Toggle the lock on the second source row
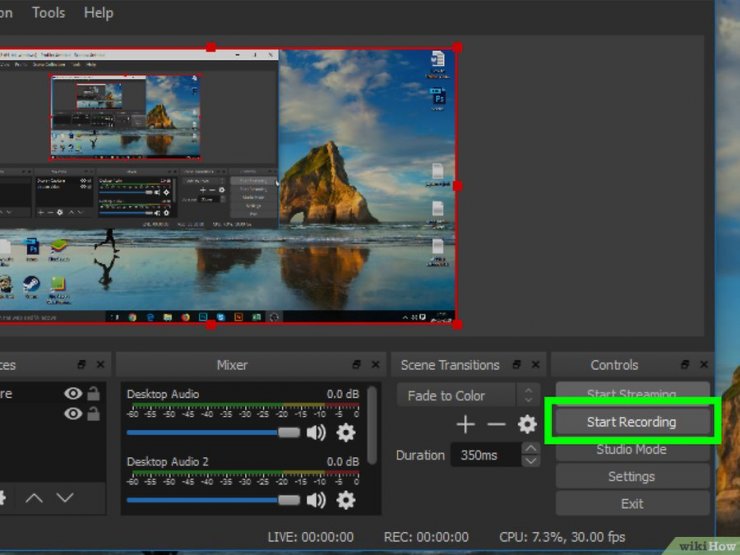The image size is (740, 555). click(93, 413)
